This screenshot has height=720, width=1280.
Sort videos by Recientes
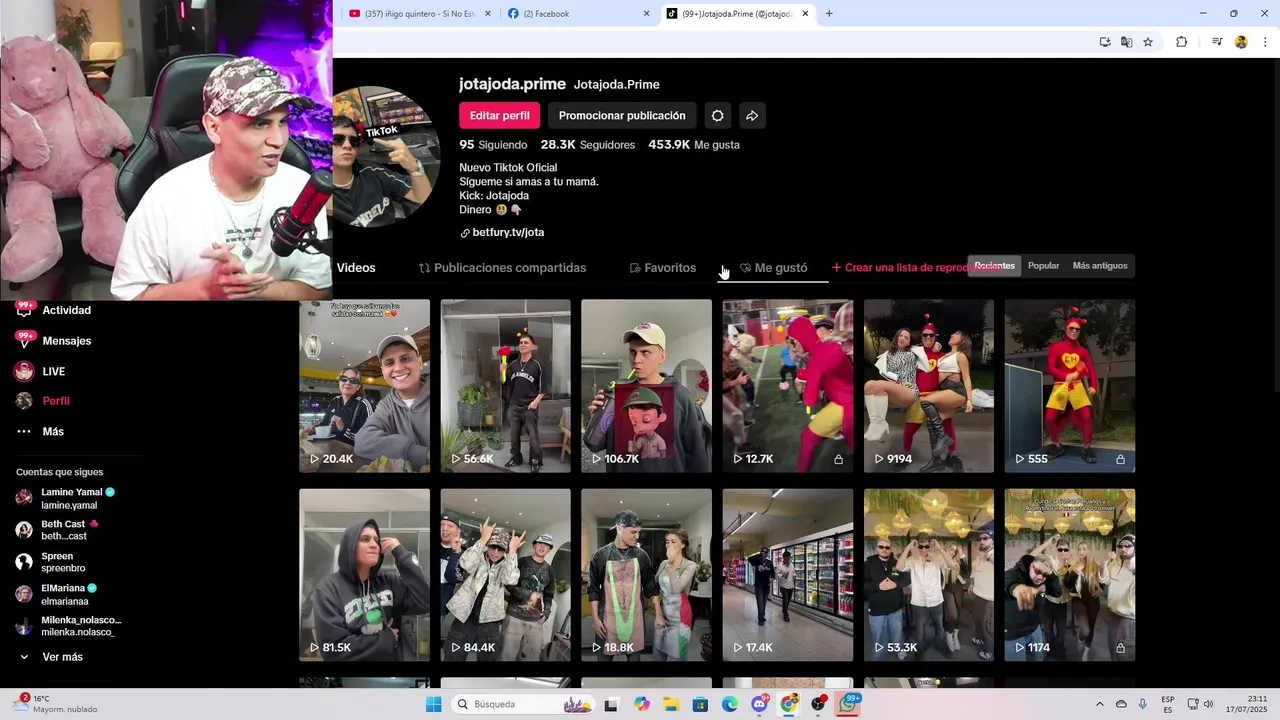[994, 266]
